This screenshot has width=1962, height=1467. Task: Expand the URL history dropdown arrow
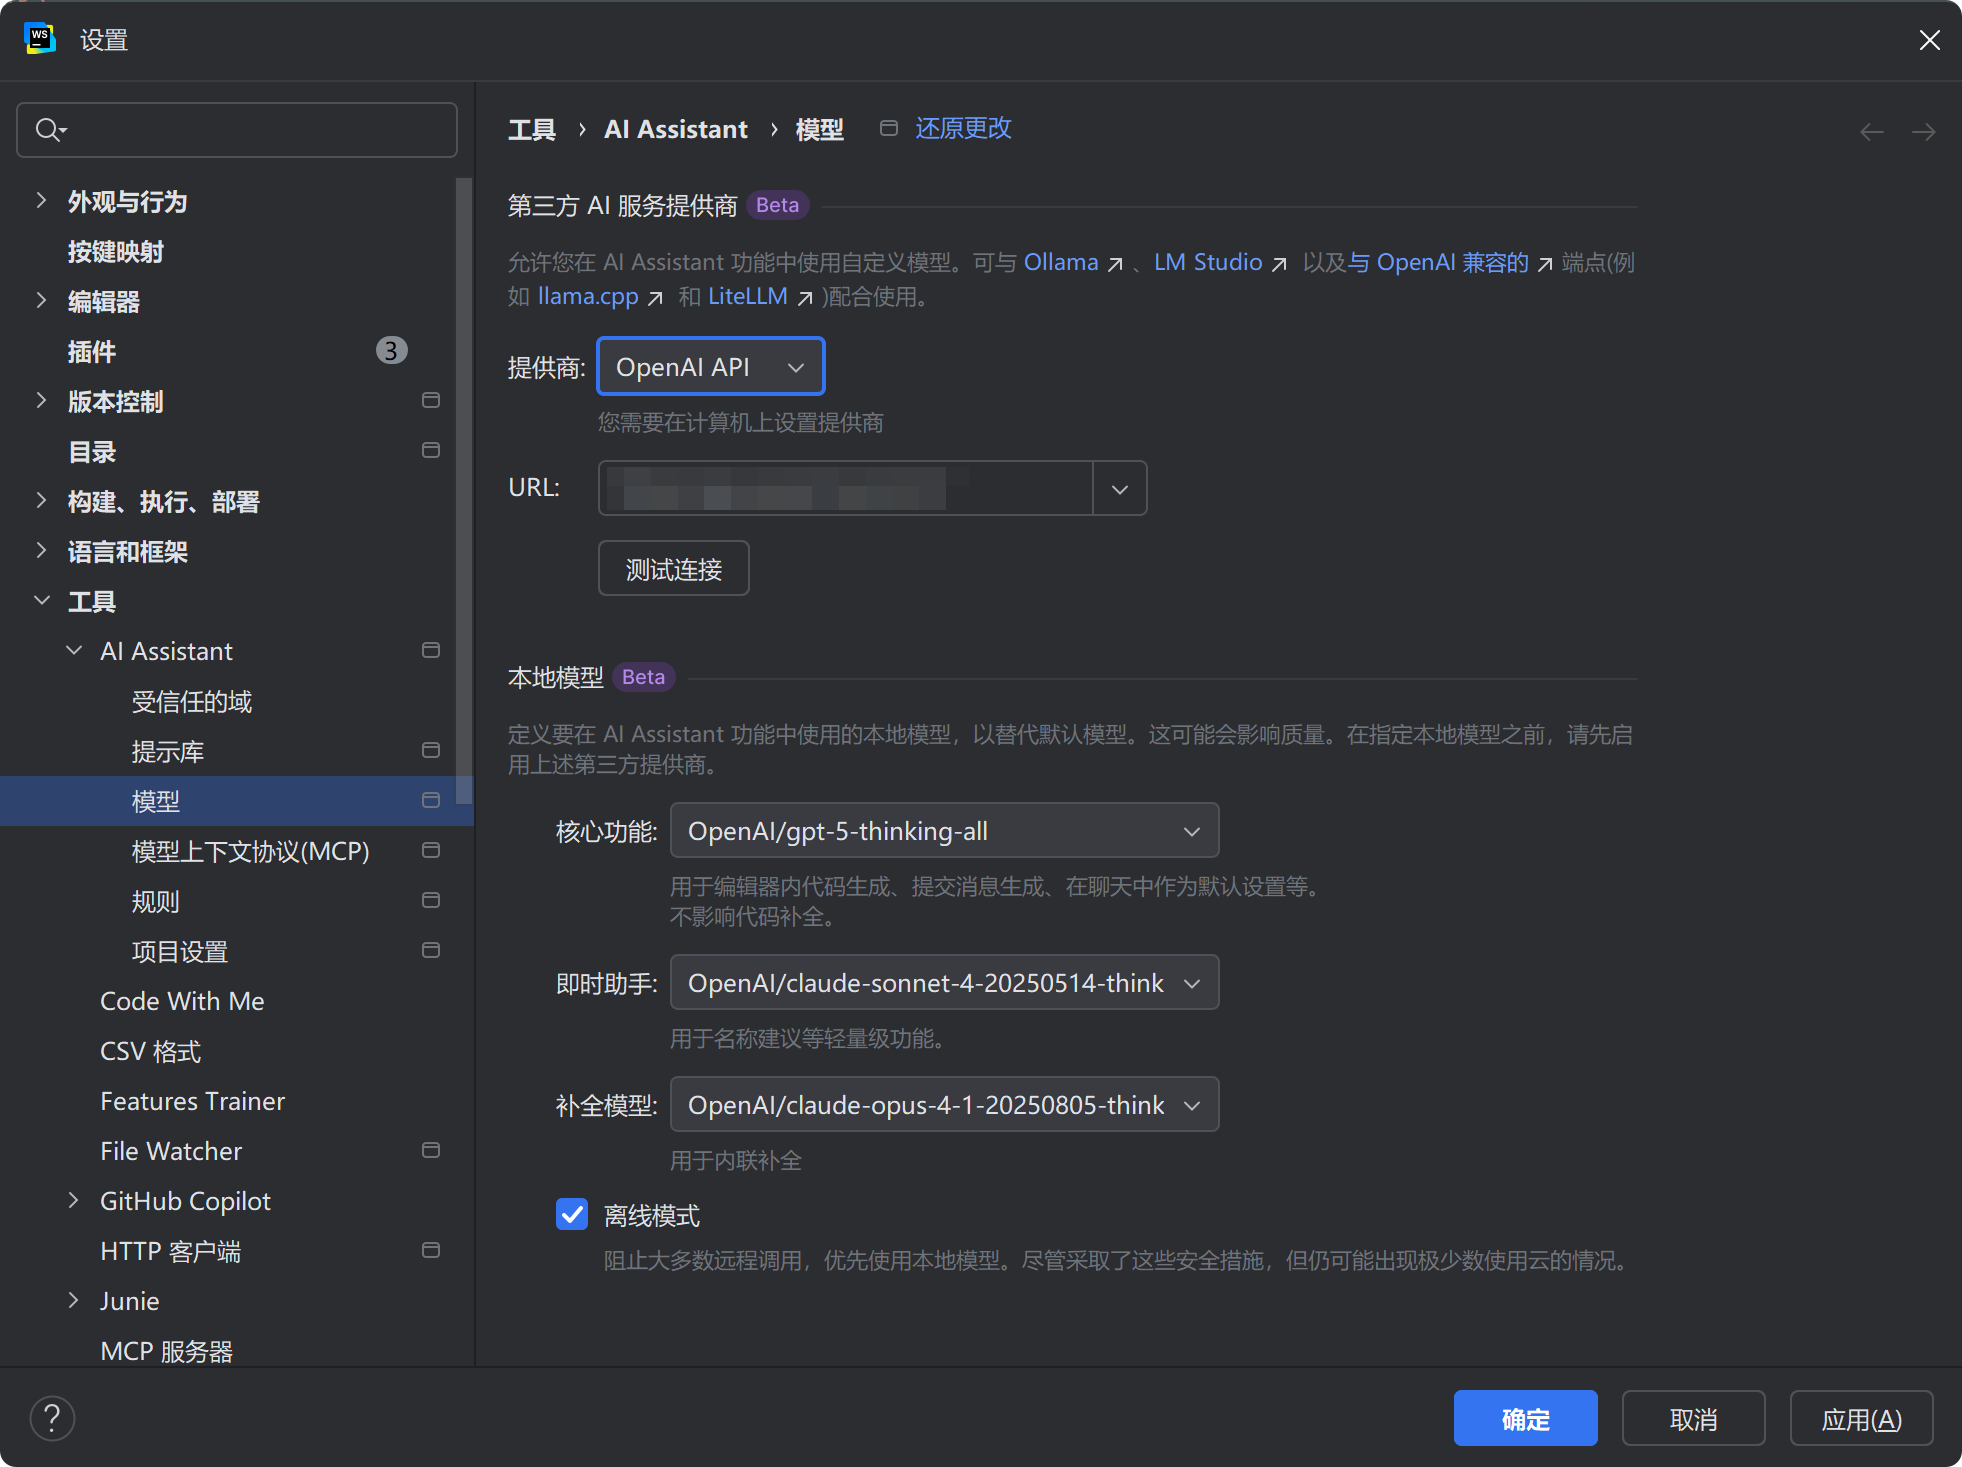coord(1119,489)
